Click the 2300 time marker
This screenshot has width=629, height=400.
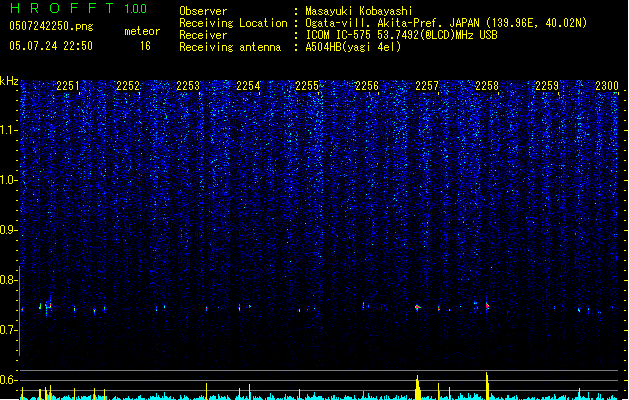coord(607,86)
